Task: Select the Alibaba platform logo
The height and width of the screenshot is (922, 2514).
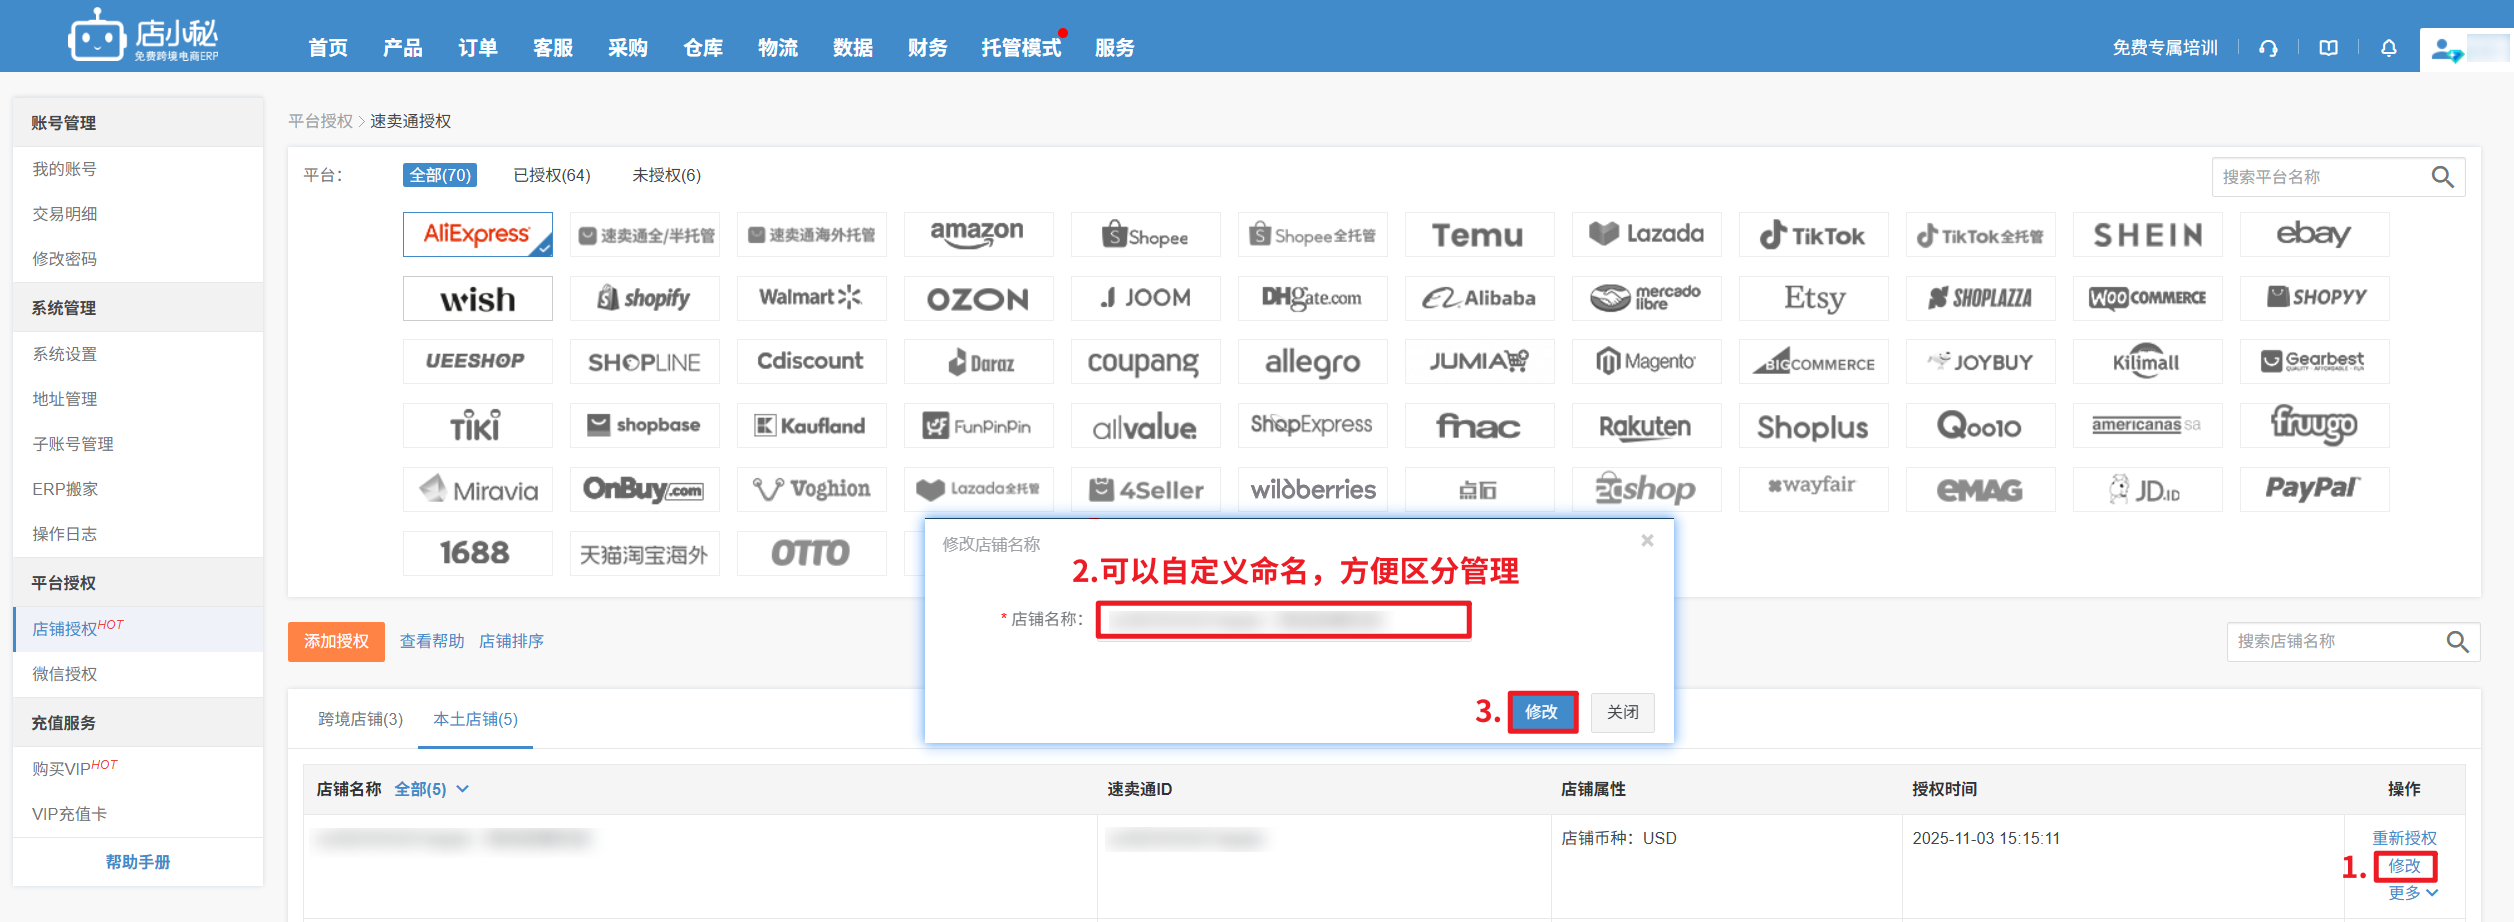Action: (1479, 298)
